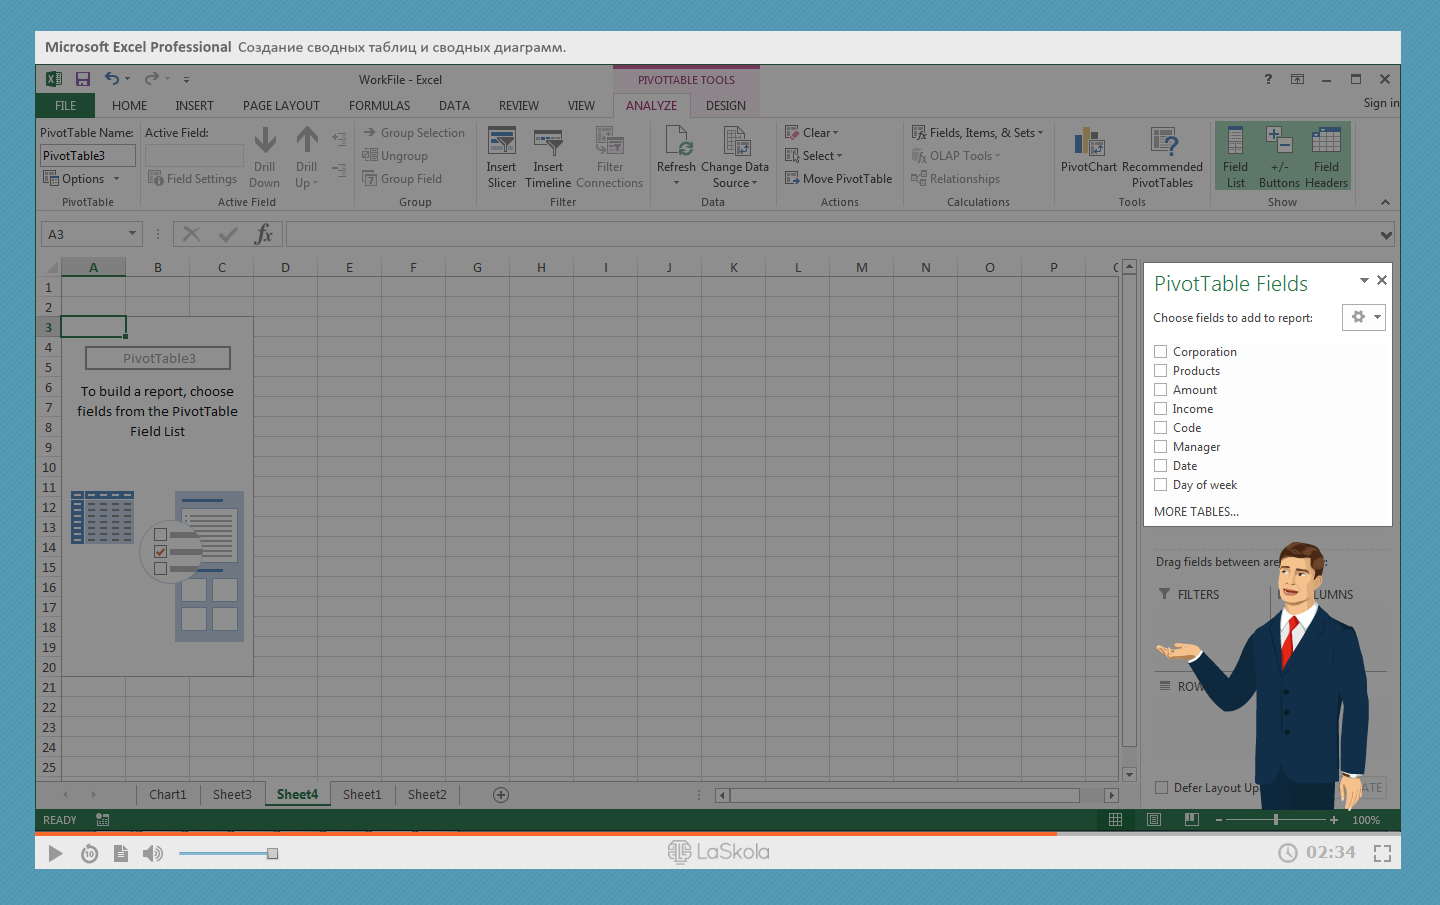1440x905 pixels.
Task: Open the PivotTable Fields gear tools dropdown
Action: click(x=1364, y=318)
